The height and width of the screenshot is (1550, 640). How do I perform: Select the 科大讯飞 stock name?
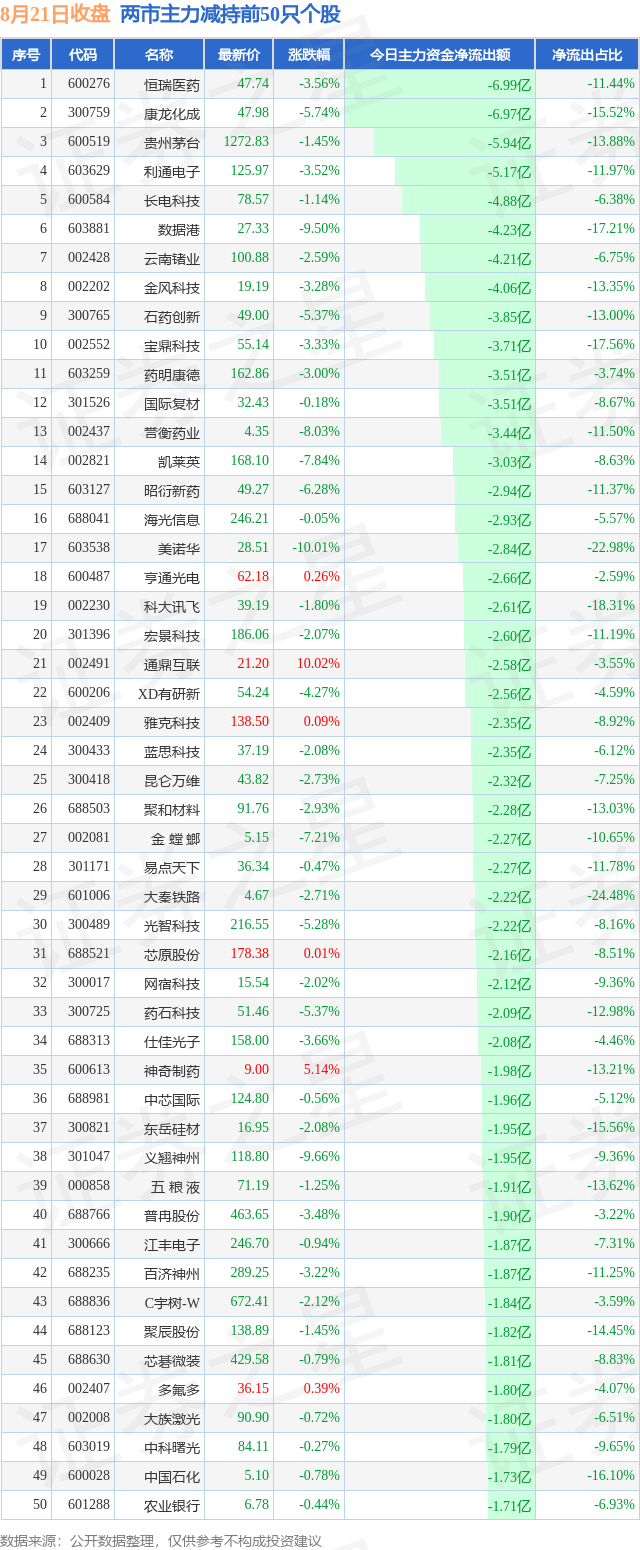coord(172,607)
